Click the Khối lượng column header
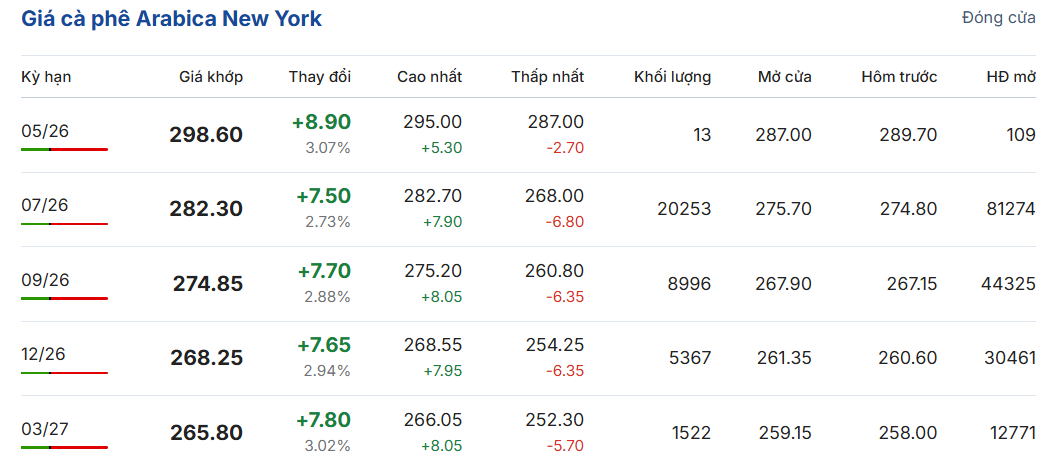This screenshot has height=463, width=1064. pos(672,77)
